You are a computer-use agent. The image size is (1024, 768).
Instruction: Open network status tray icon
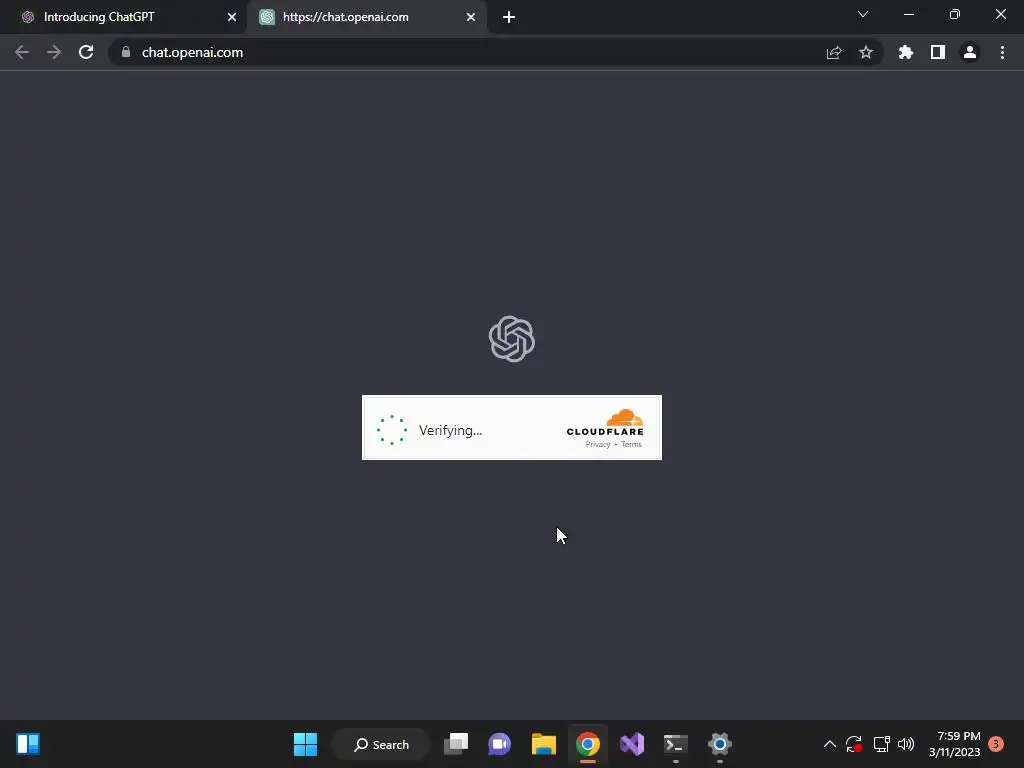[x=881, y=744]
